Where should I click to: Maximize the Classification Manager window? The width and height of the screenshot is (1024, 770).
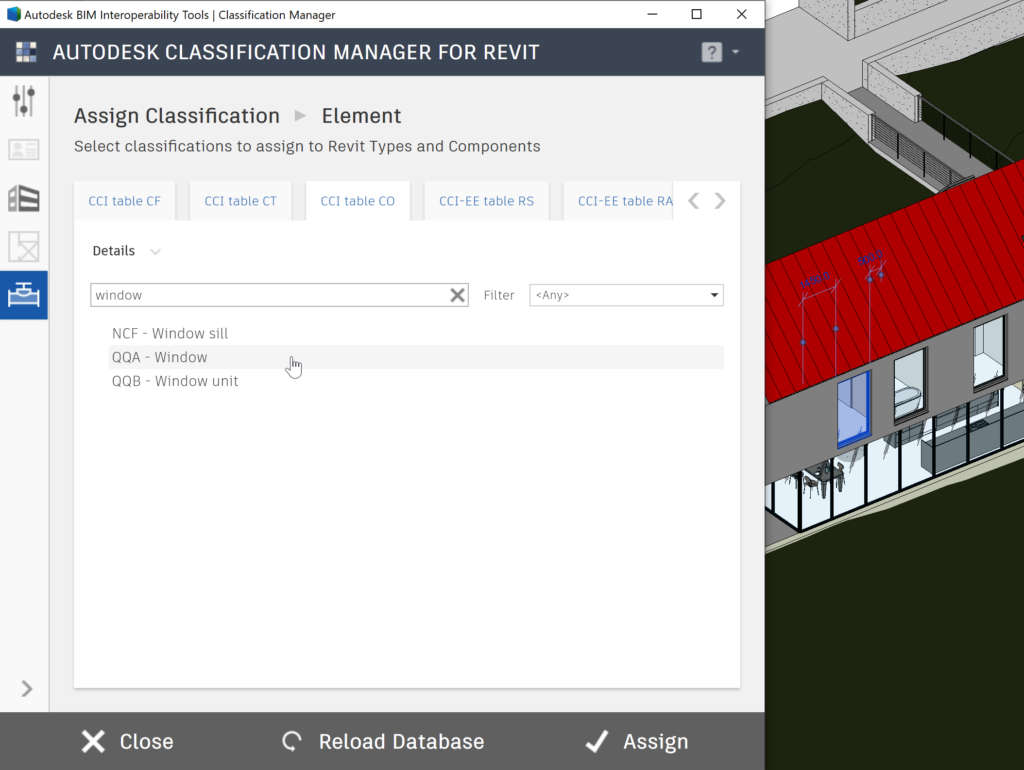point(696,14)
